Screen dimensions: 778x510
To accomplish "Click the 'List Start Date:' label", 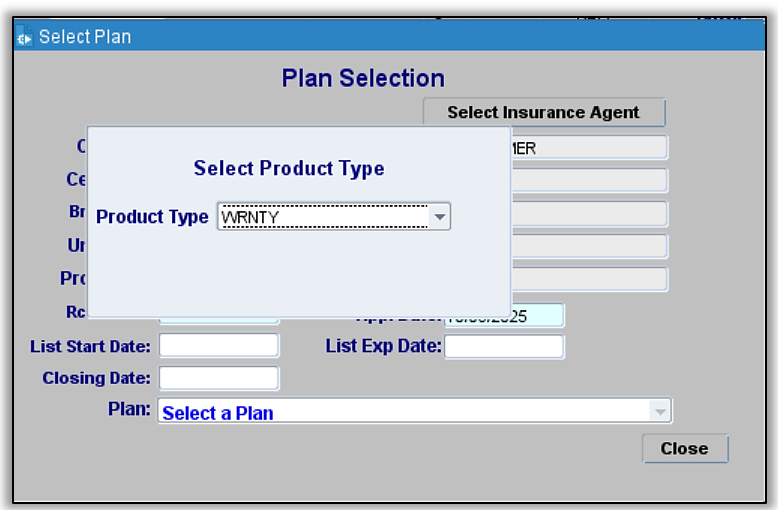I will tap(91, 346).
